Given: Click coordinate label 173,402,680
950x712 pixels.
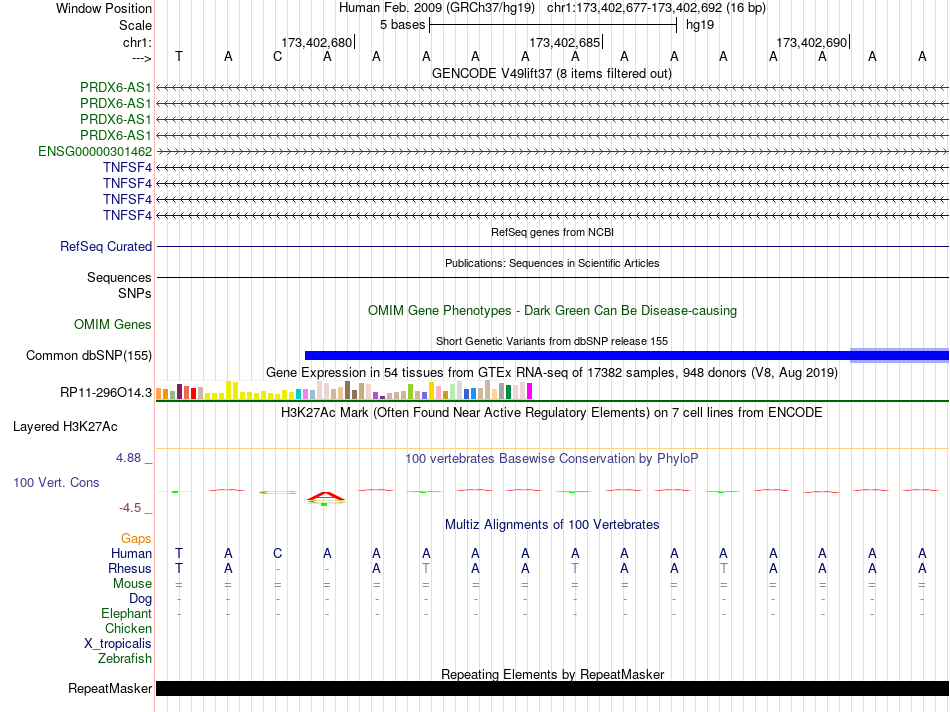Looking at the screenshot, I should click(316, 42).
